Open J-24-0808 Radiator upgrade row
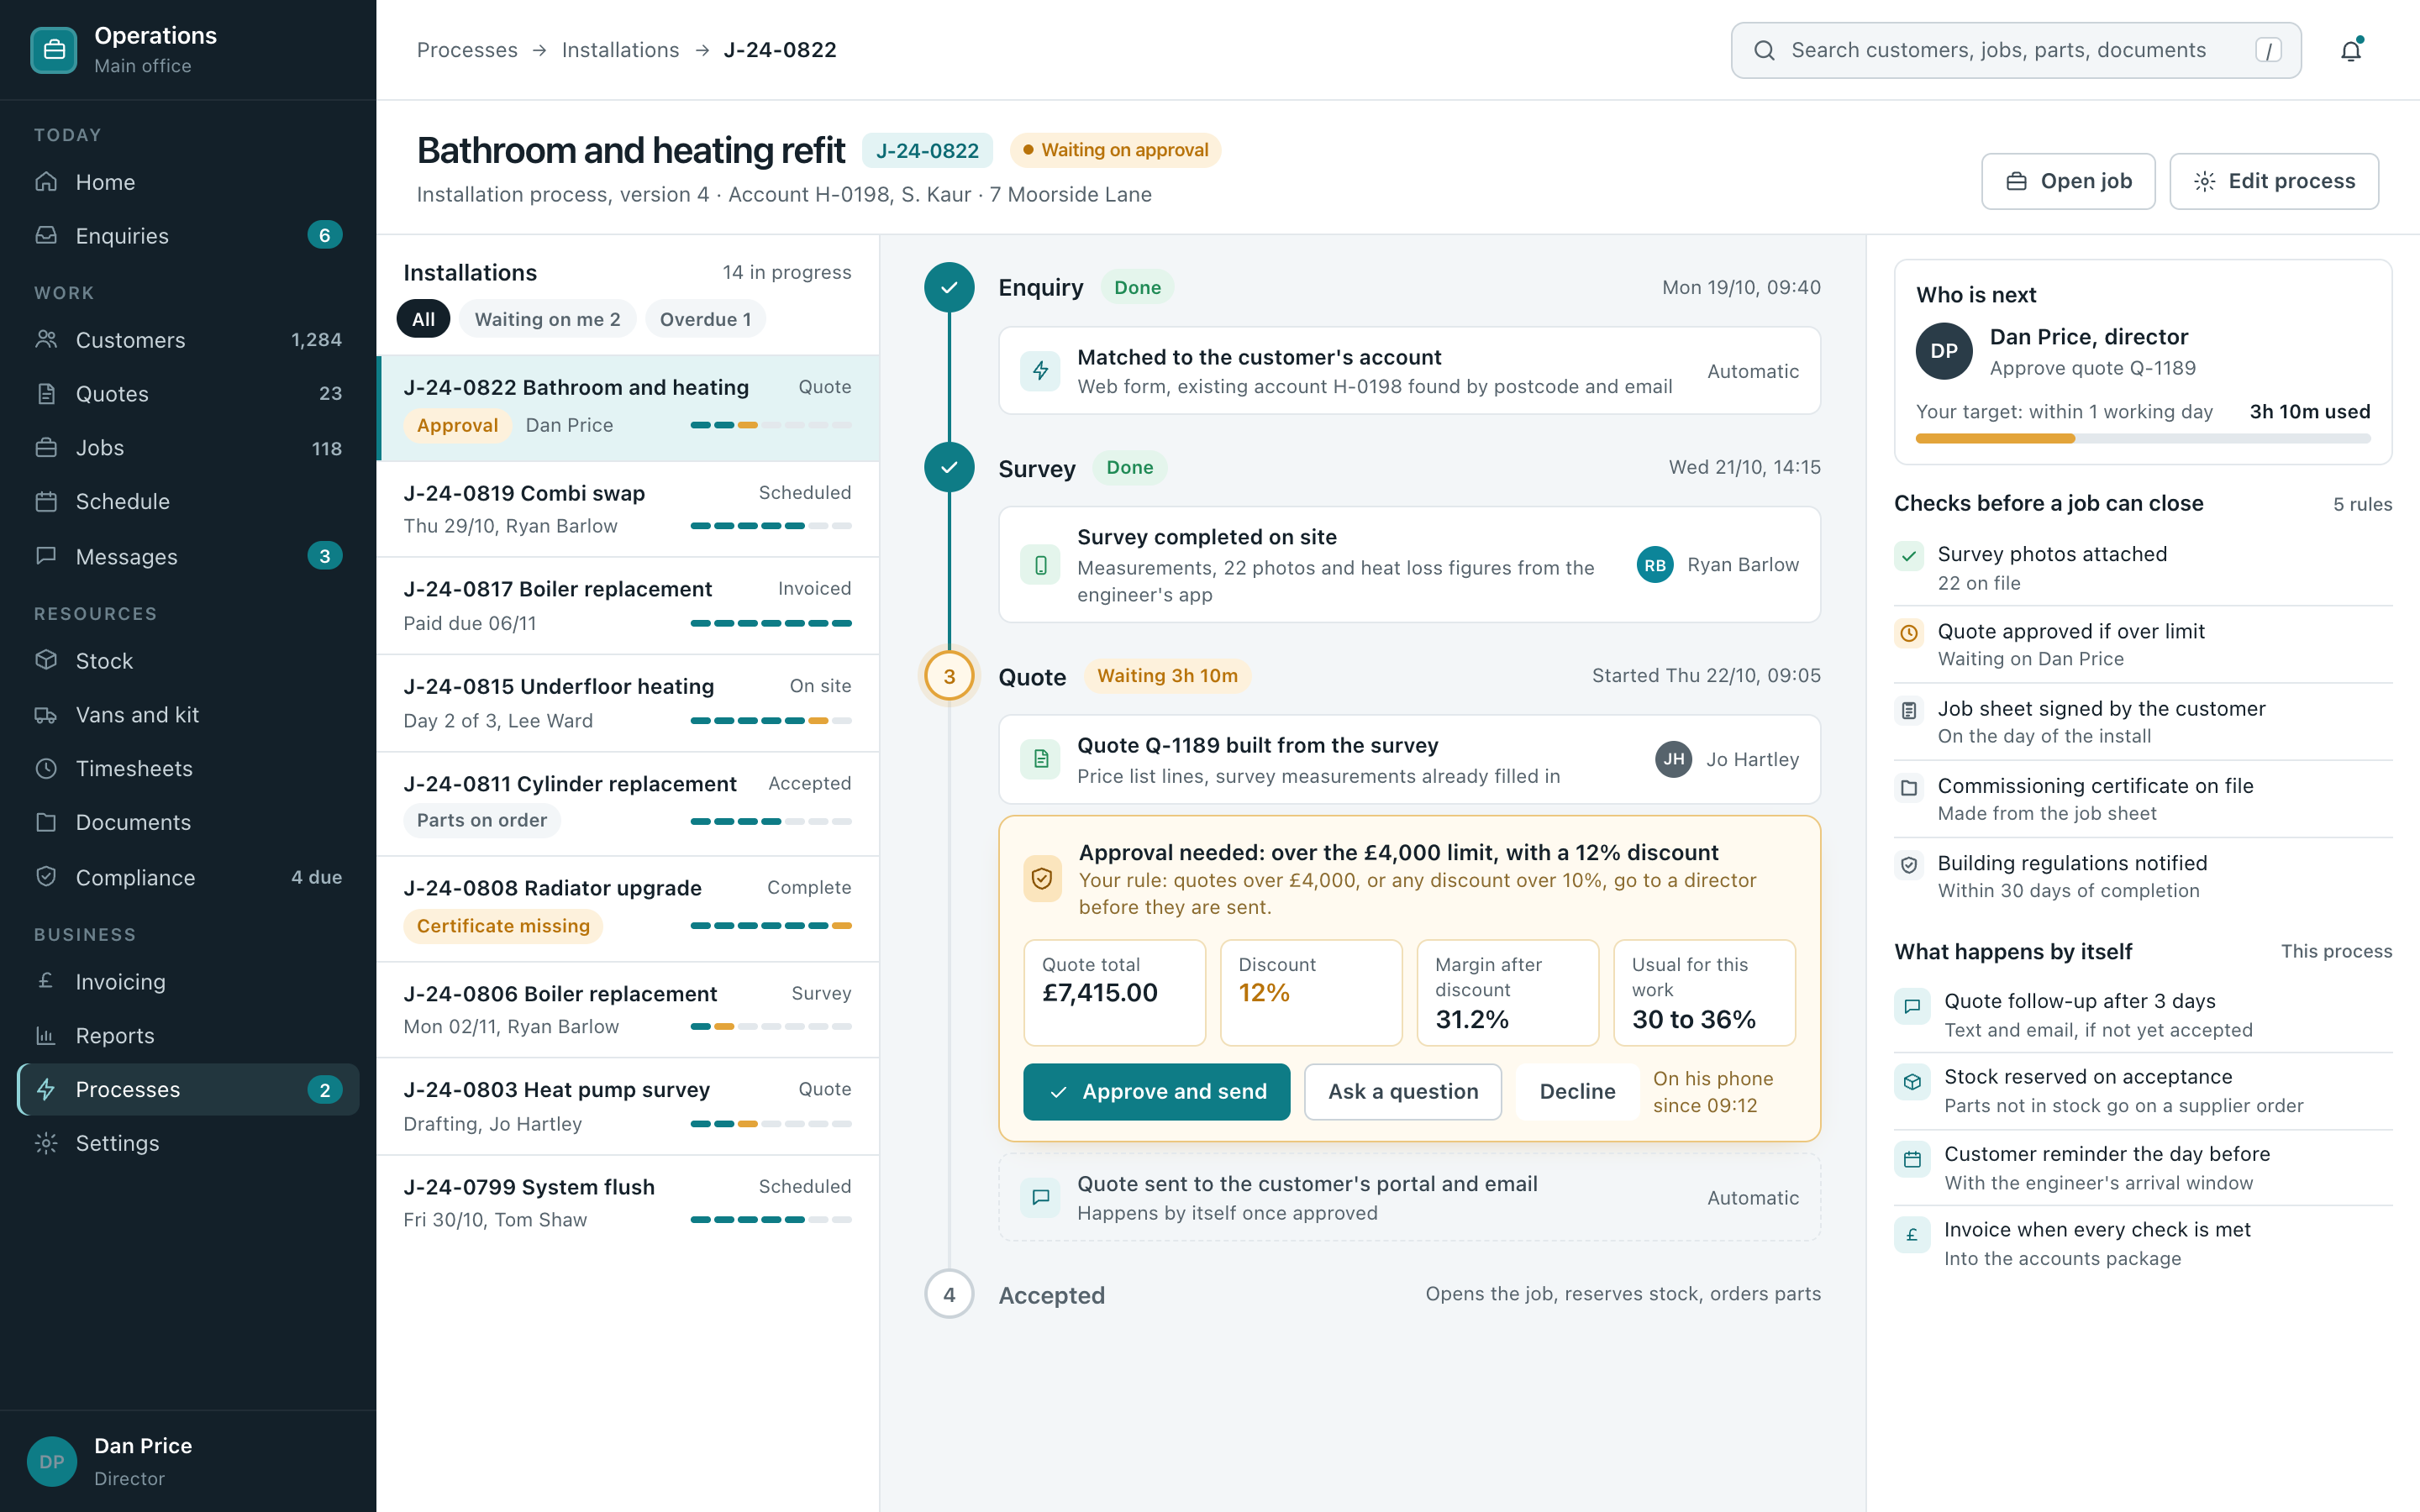Viewport: 2420px width, 1512px height. (628, 908)
